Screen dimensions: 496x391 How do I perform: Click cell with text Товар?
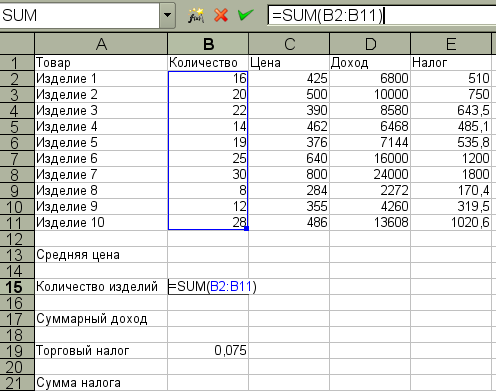pyautogui.click(x=101, y=63)
